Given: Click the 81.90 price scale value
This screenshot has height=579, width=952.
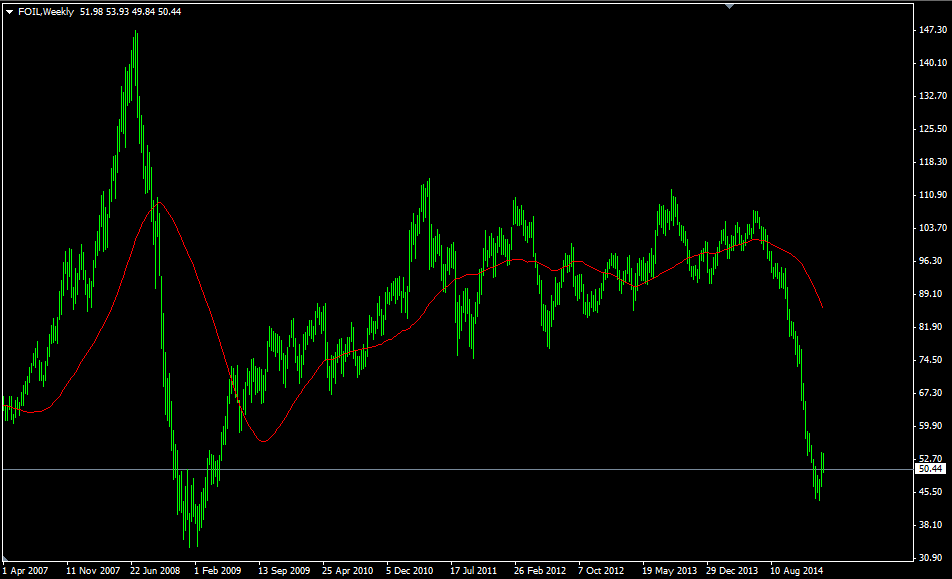Looking at the screenshot, I should tap(933, 327).
